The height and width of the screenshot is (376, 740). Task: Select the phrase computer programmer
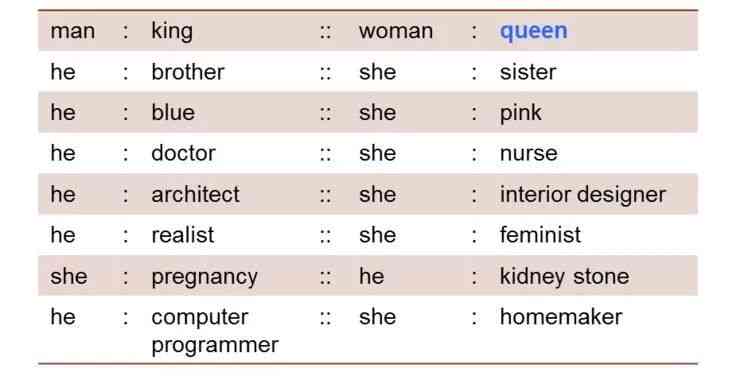(x=215, y=331)
